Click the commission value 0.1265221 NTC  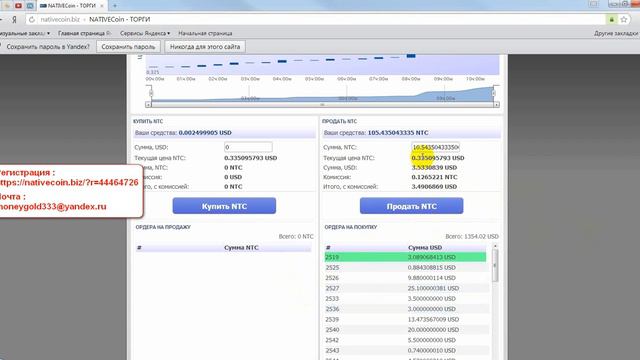click(x=434, y=177)
